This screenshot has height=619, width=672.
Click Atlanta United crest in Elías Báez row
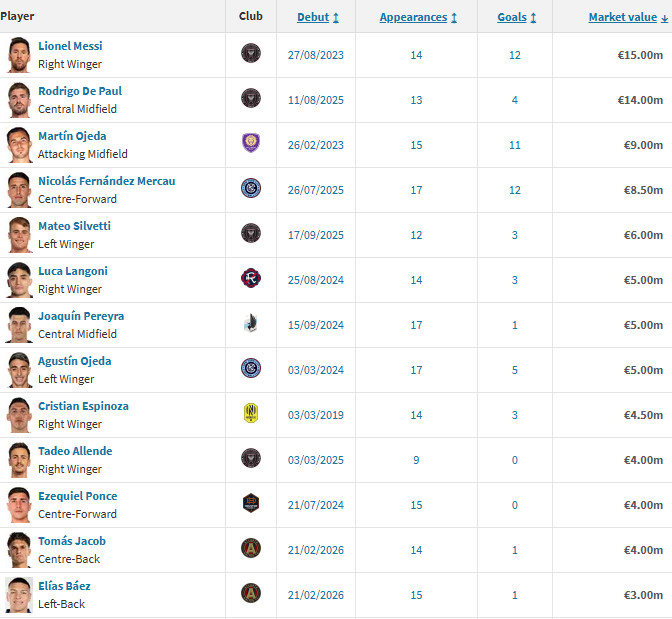pos(251,593)
